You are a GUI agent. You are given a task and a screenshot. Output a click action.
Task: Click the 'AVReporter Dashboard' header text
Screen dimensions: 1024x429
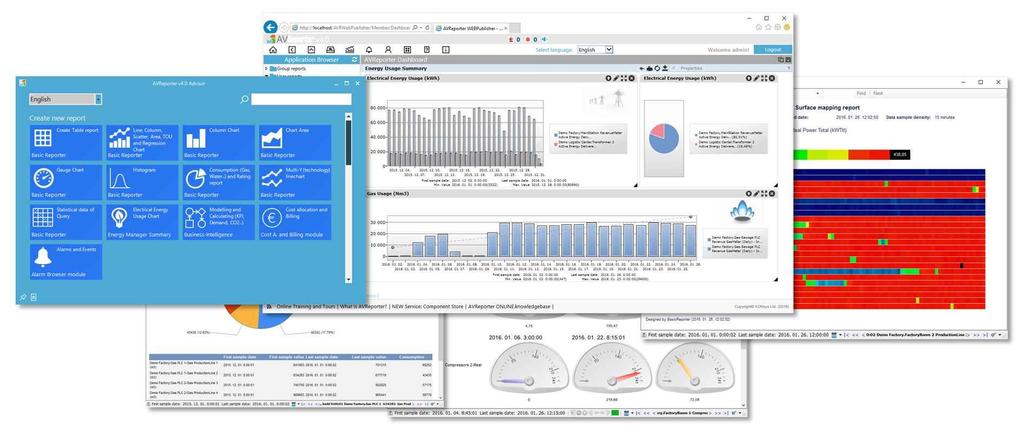398,59
